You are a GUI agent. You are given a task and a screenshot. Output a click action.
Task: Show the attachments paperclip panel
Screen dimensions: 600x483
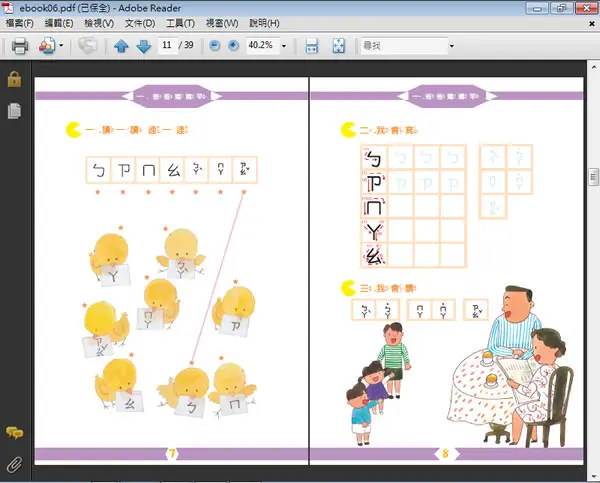pyautogui.click(x=15, y=465)
